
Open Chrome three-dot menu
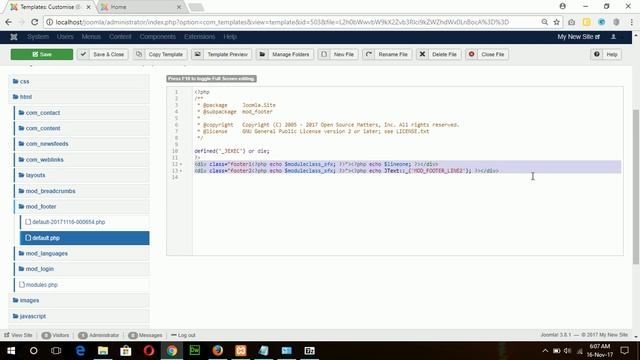[x=631, y=22]
